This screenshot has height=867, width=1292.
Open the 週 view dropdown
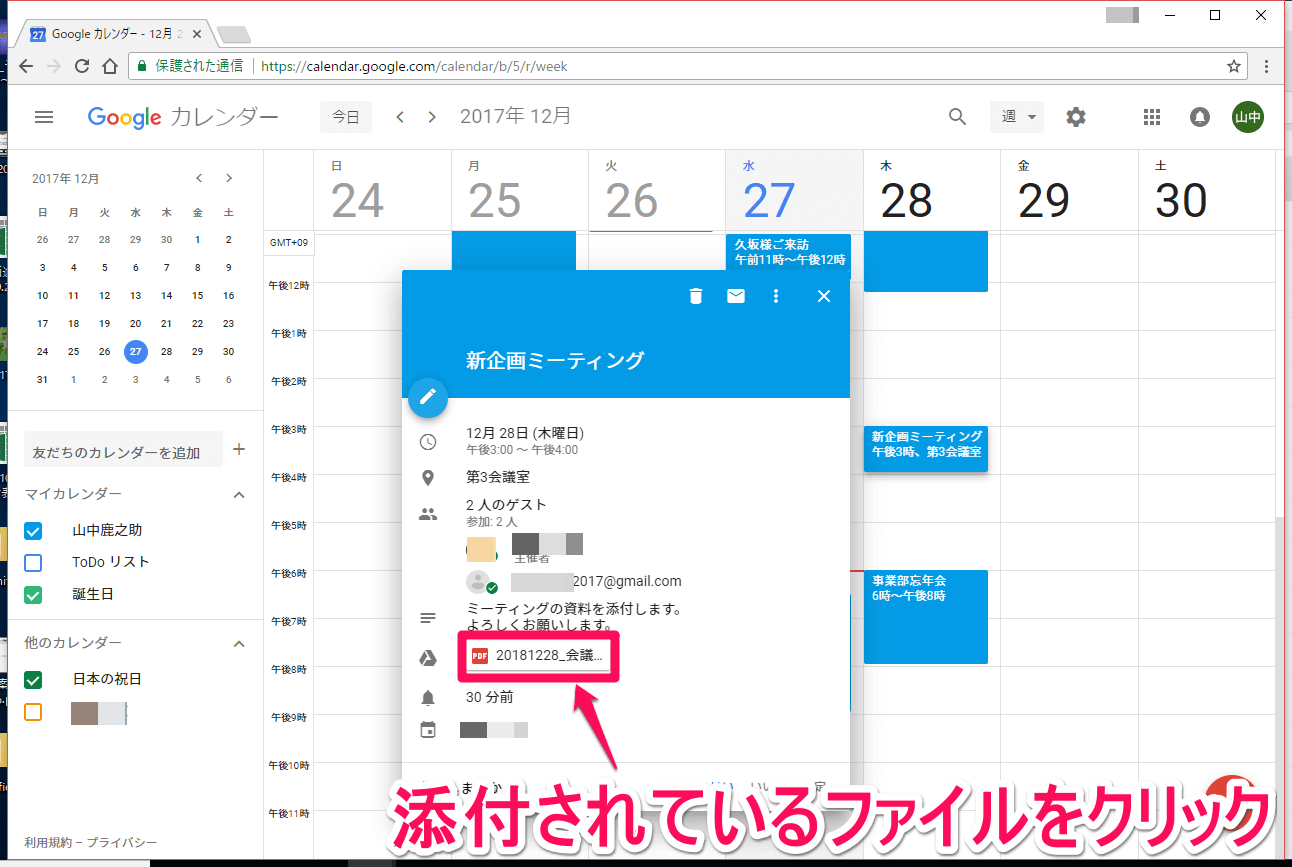tap(1017, 117)
